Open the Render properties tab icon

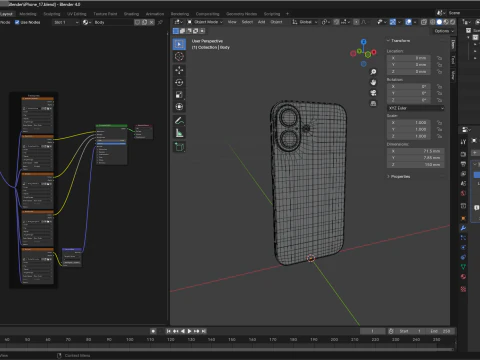click(463, 154)
